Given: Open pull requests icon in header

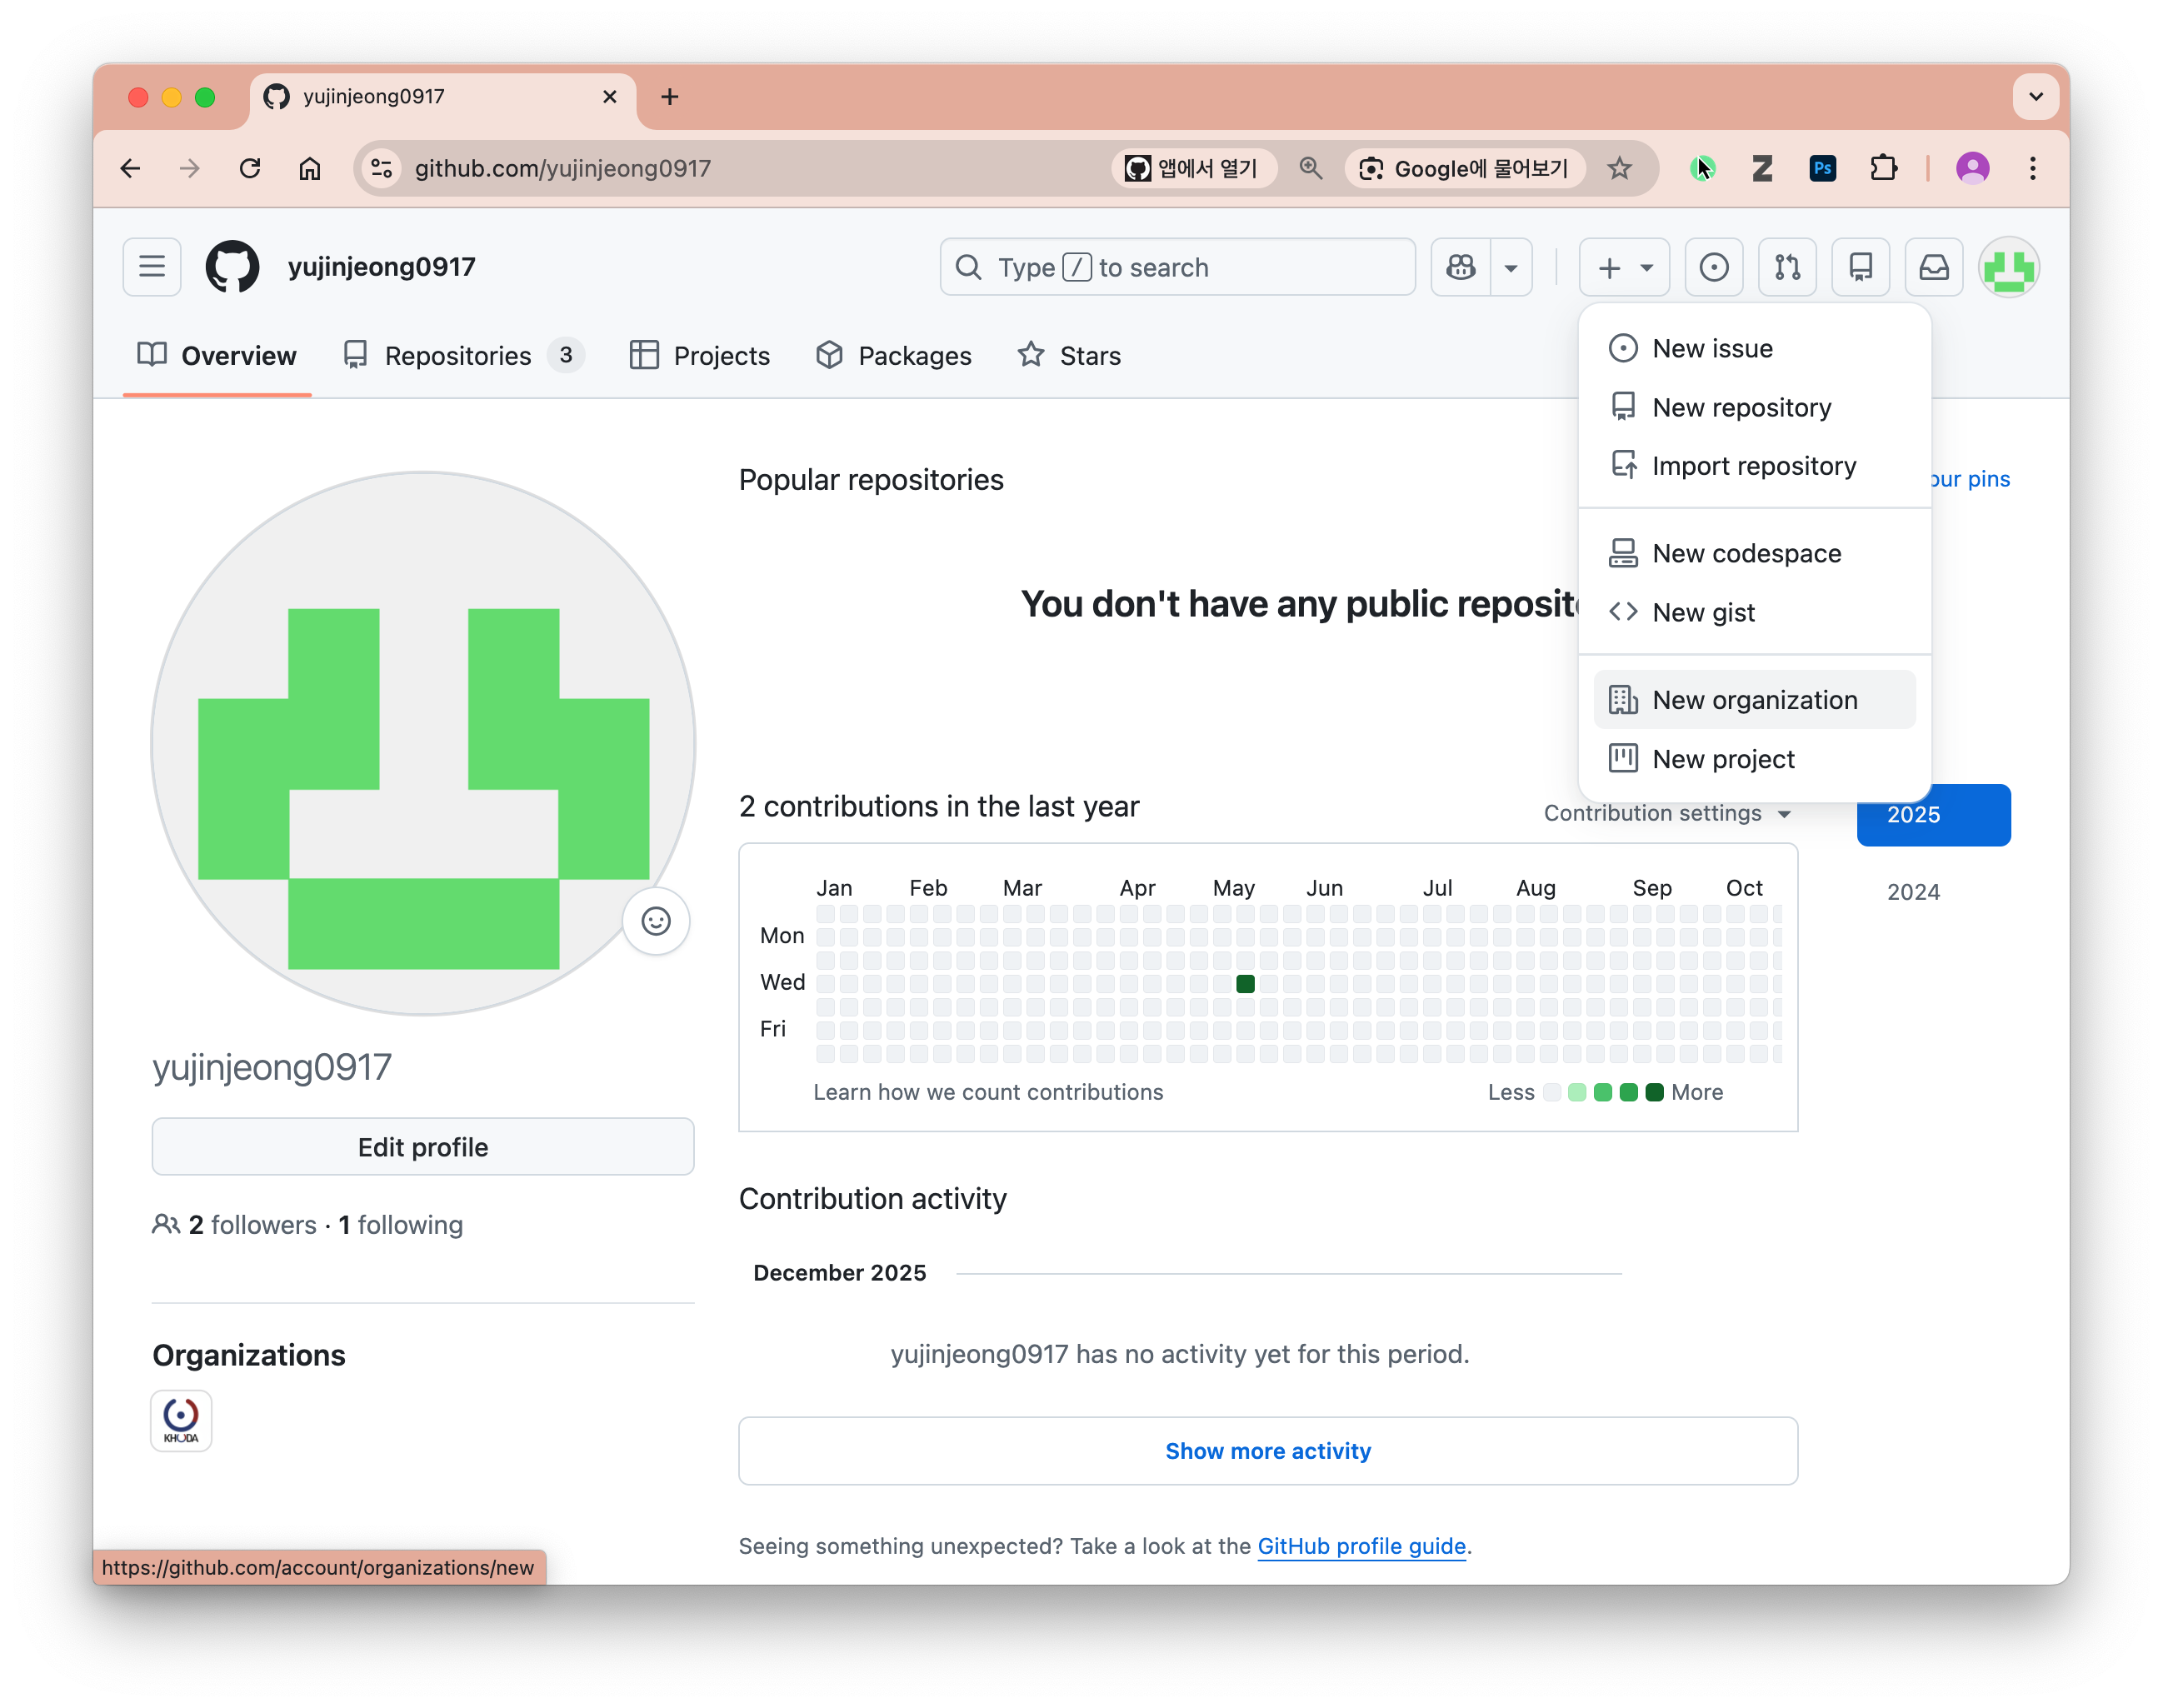Looking at the screenshot, I should click(x=1787, y=267).
